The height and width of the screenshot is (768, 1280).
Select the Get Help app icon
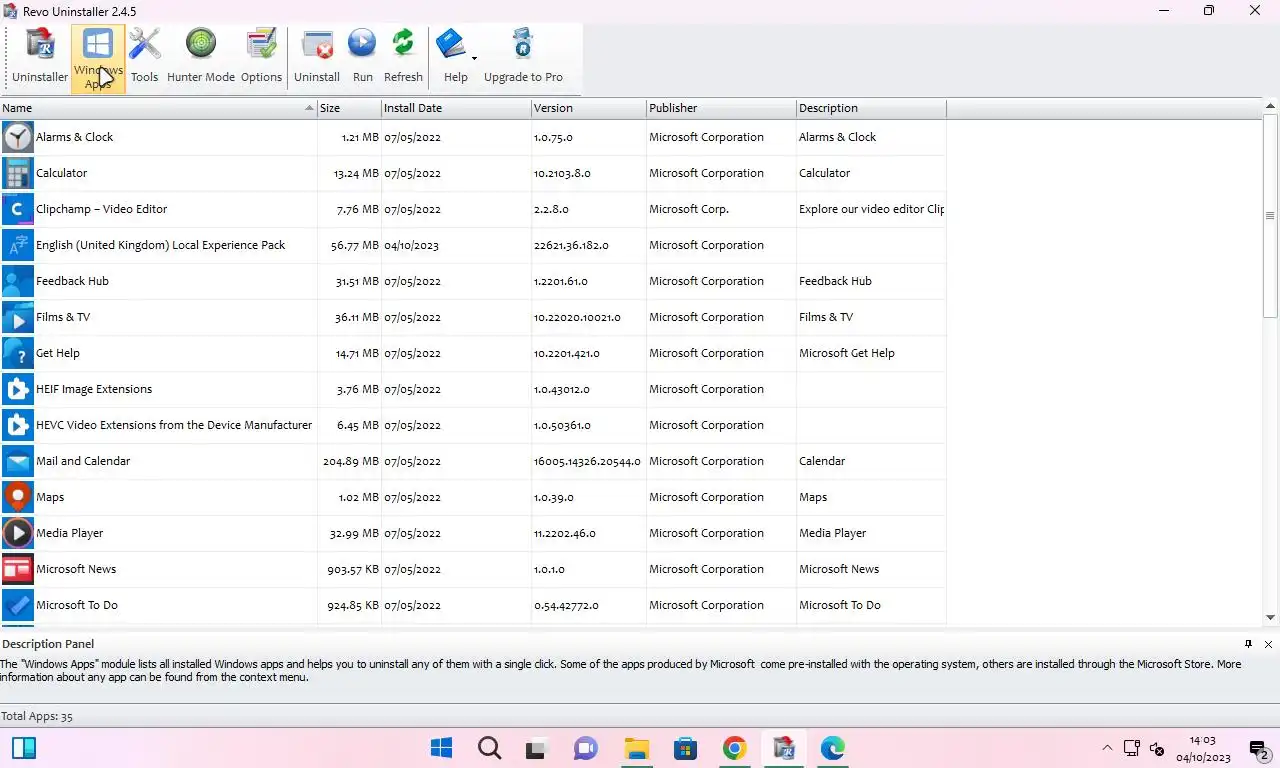tap(17, 353)
